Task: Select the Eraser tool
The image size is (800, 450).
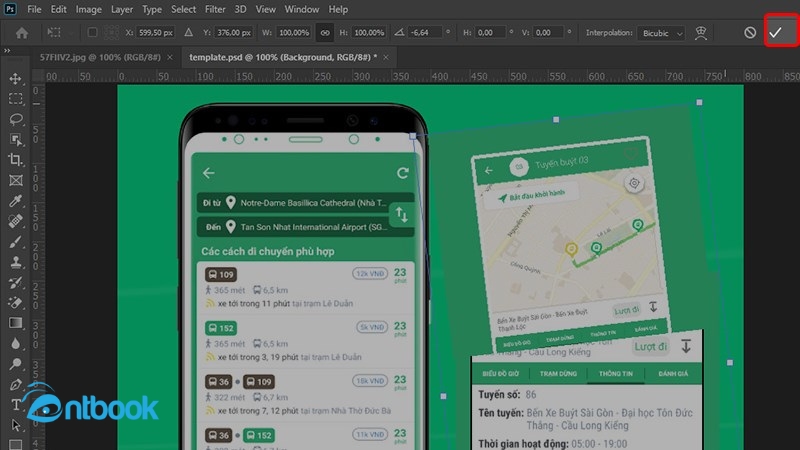Action: click(15, 303)
